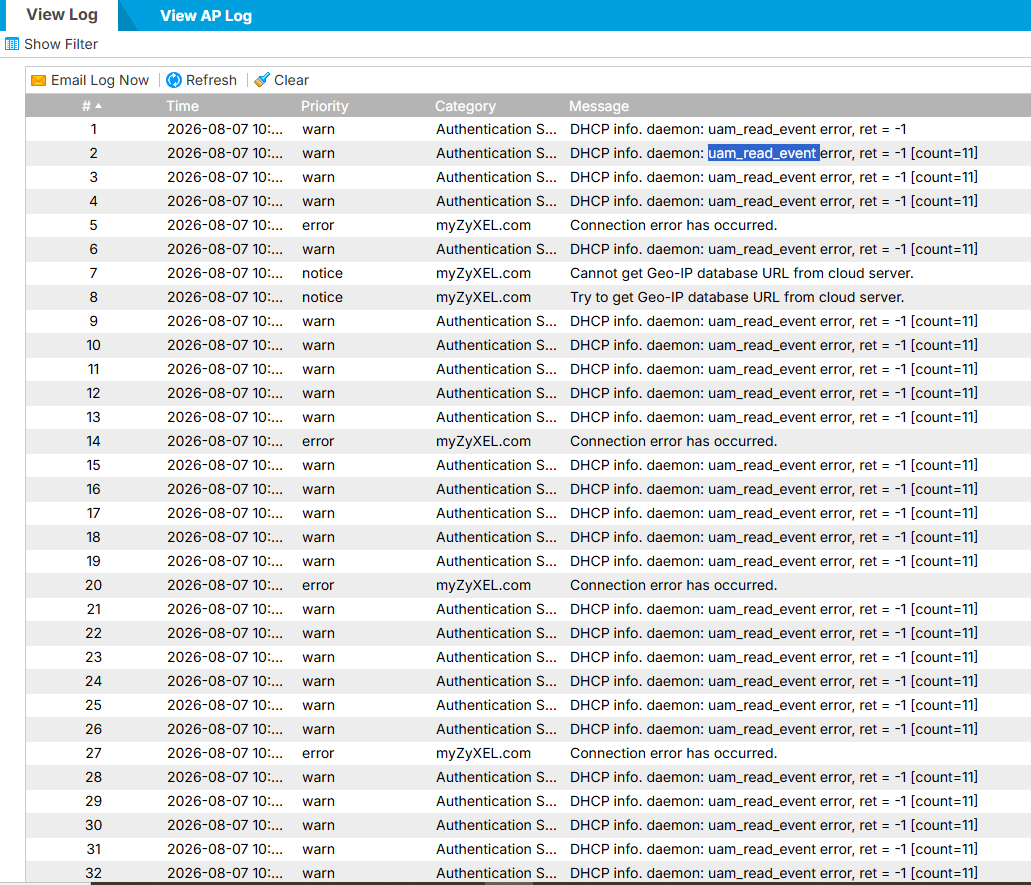Select error priority in row 5

(318, 226)
